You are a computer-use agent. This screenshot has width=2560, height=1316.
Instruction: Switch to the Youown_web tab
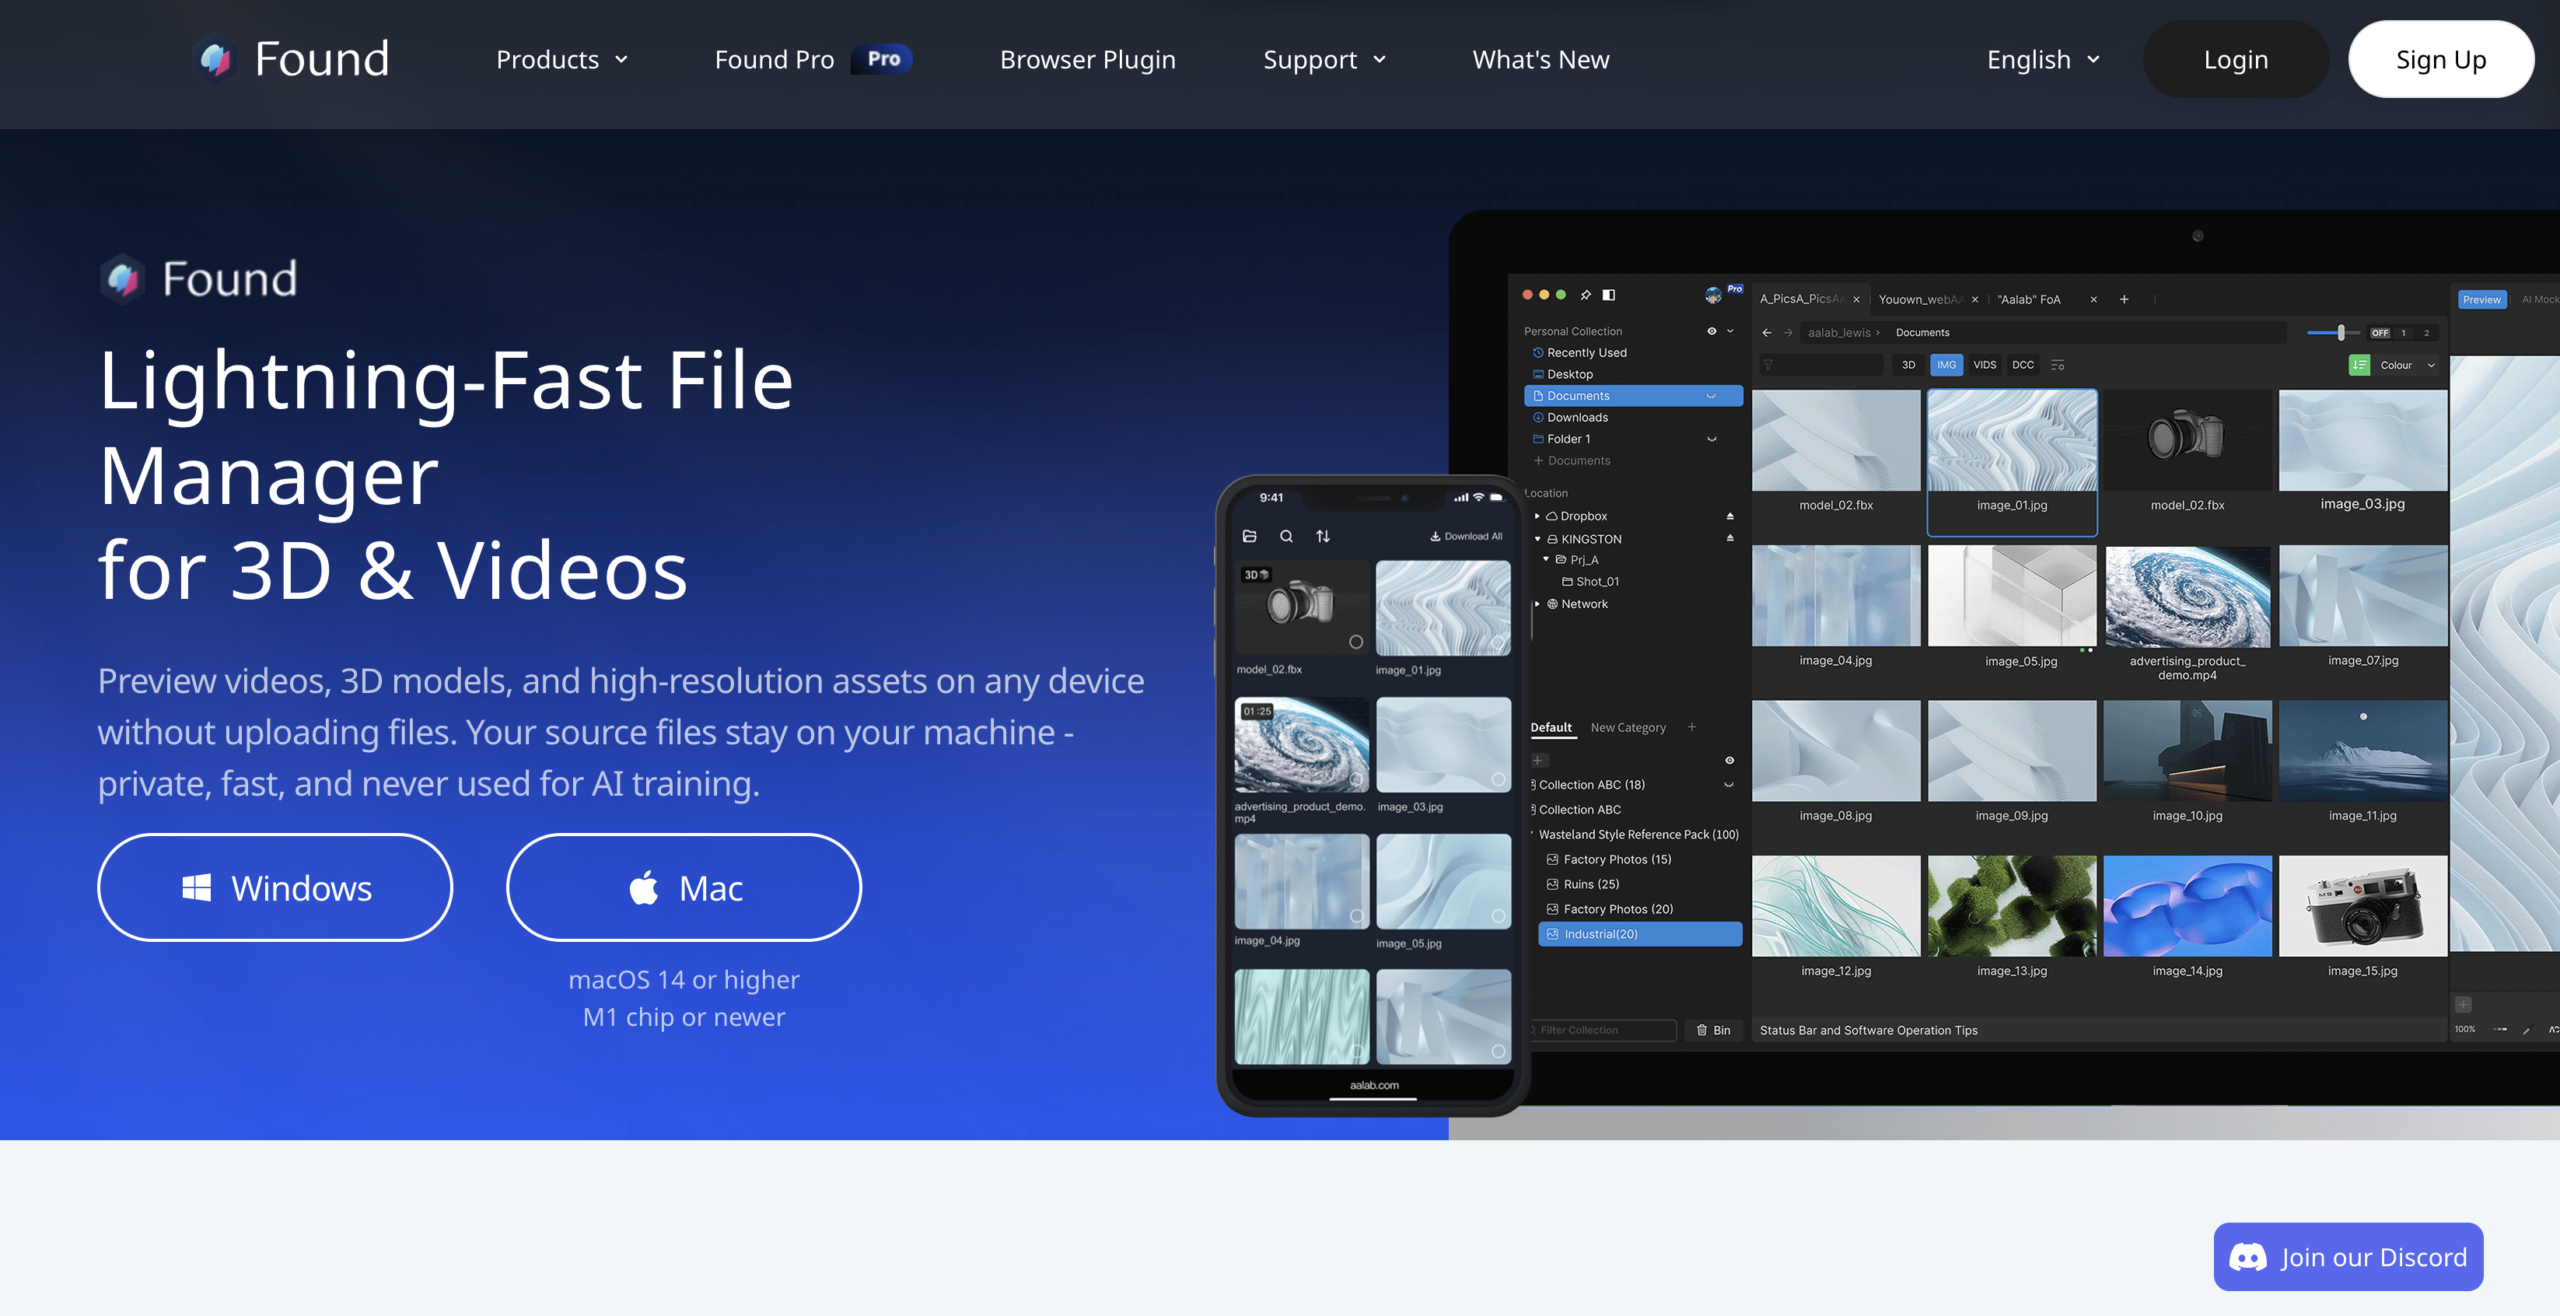tap(1920, 299)
